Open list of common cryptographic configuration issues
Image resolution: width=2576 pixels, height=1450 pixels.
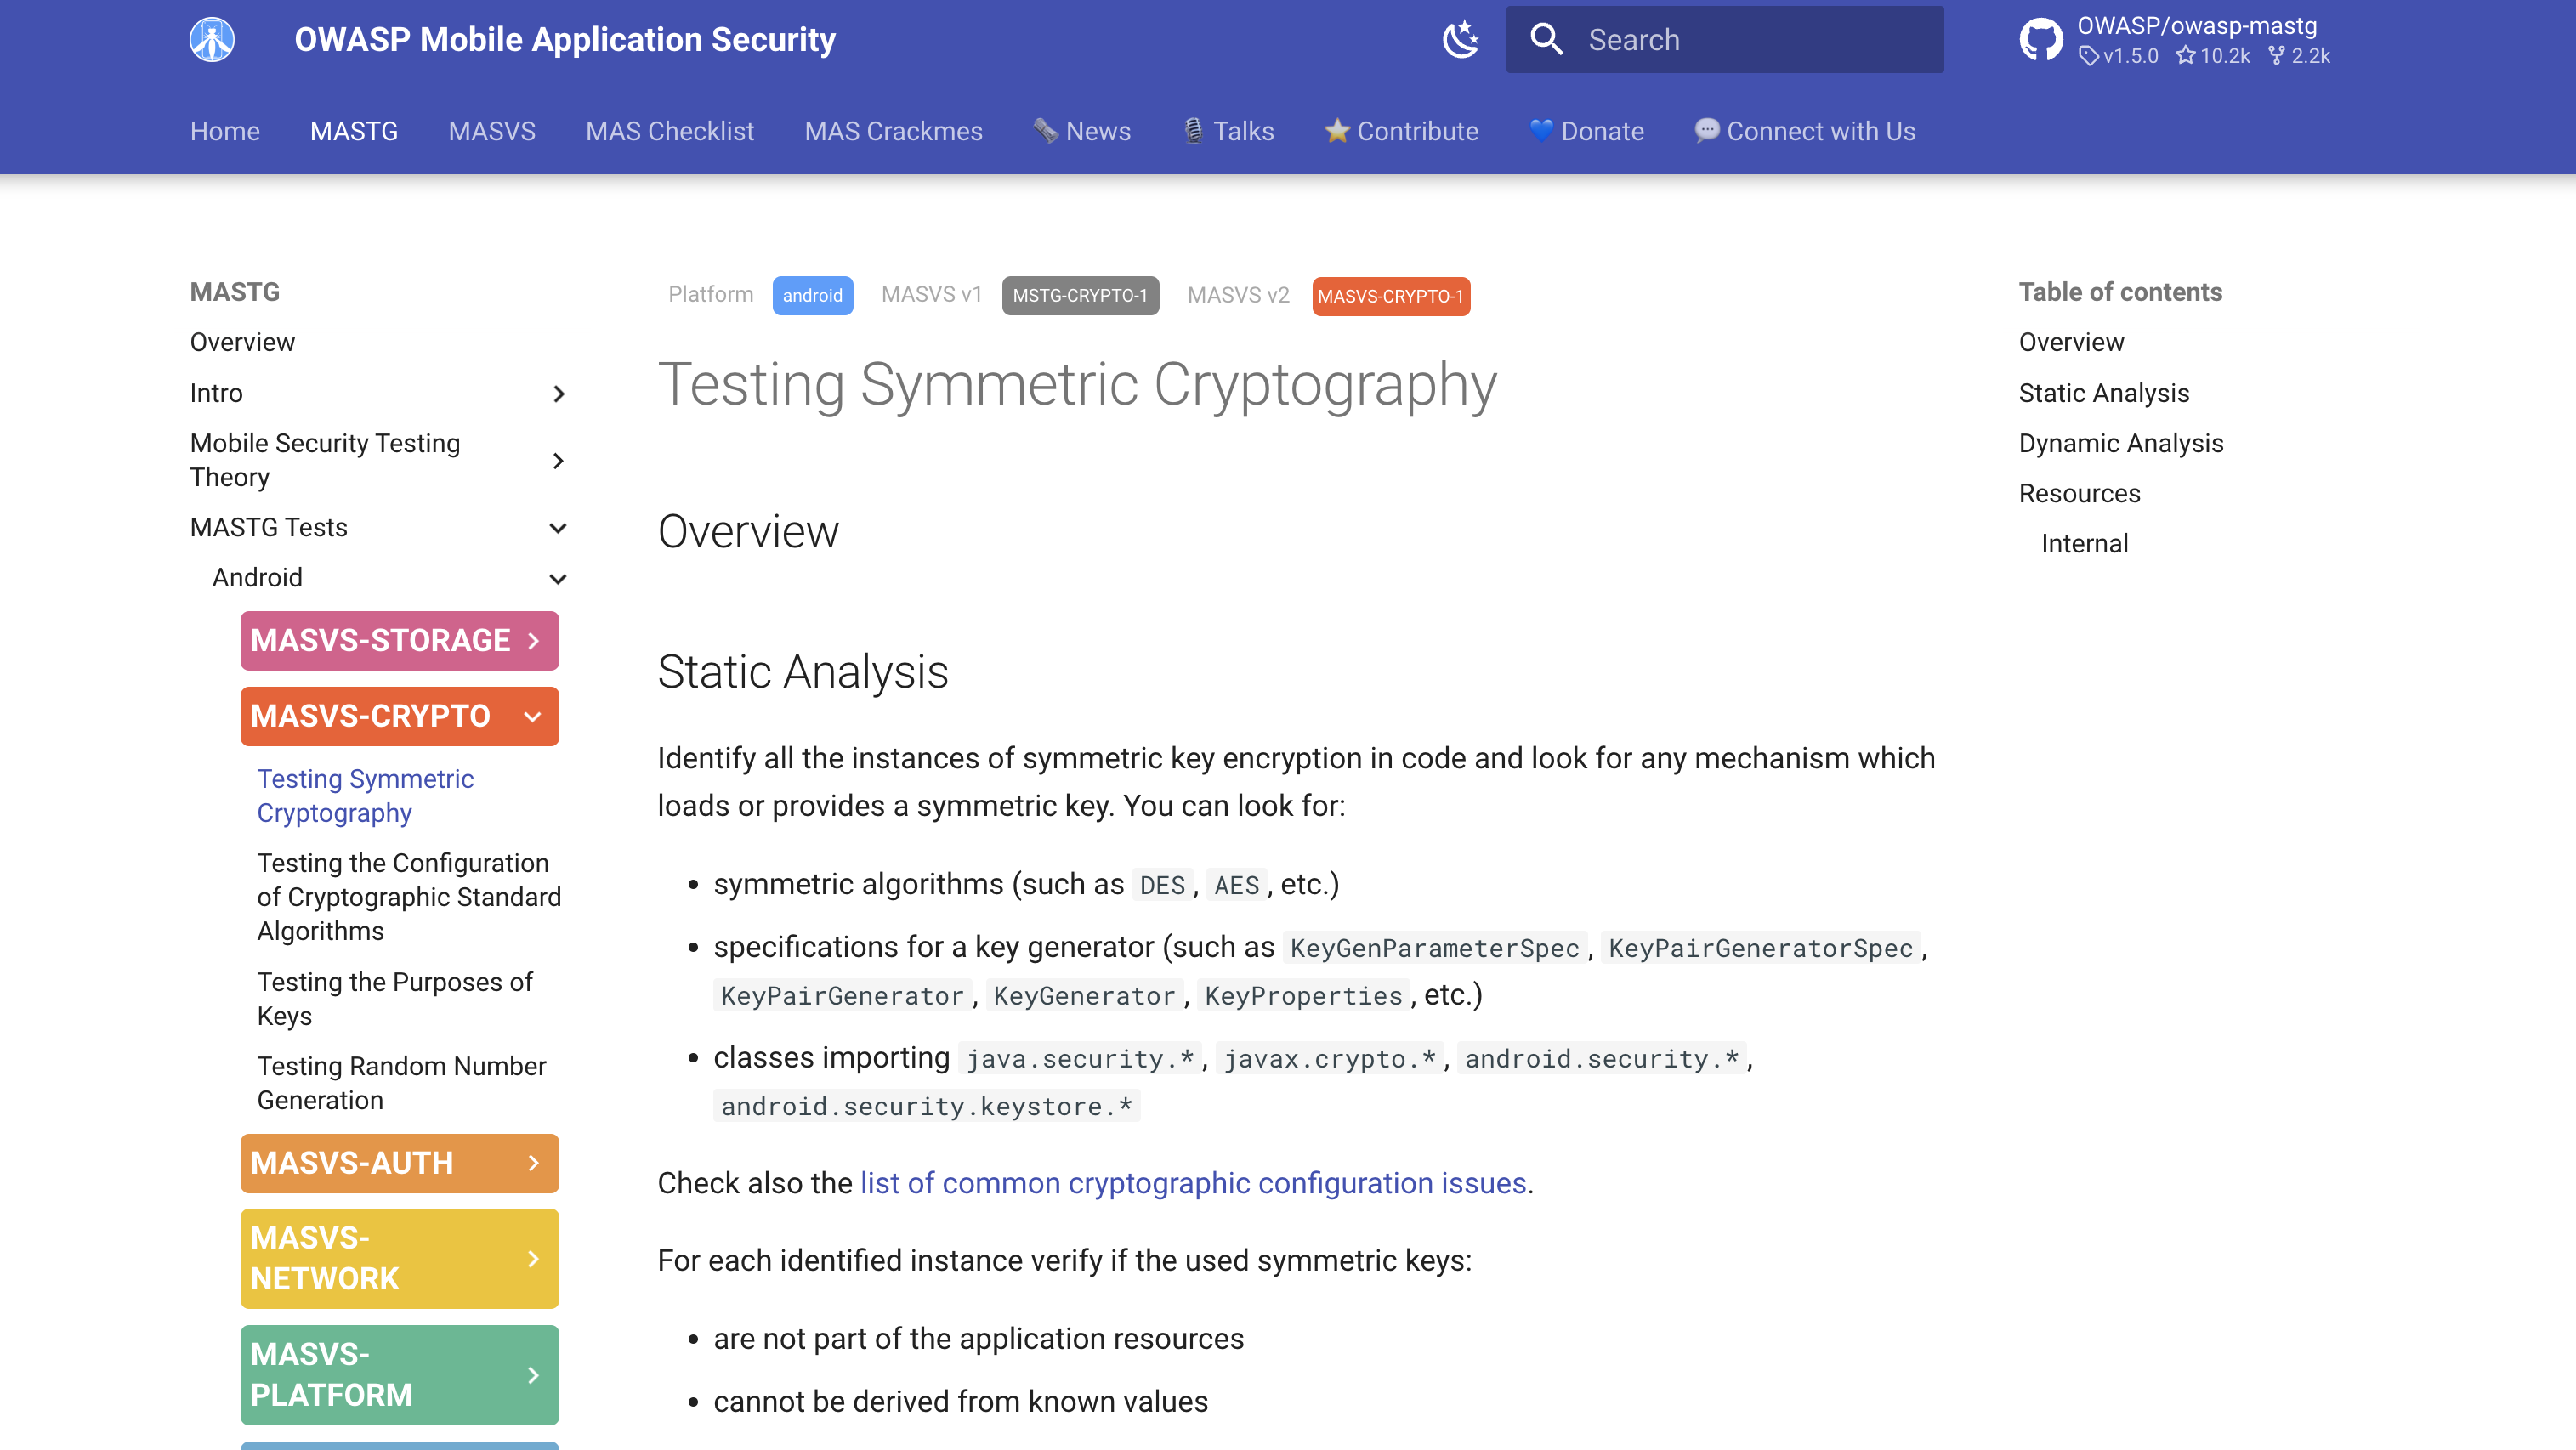(1193, 1183)
